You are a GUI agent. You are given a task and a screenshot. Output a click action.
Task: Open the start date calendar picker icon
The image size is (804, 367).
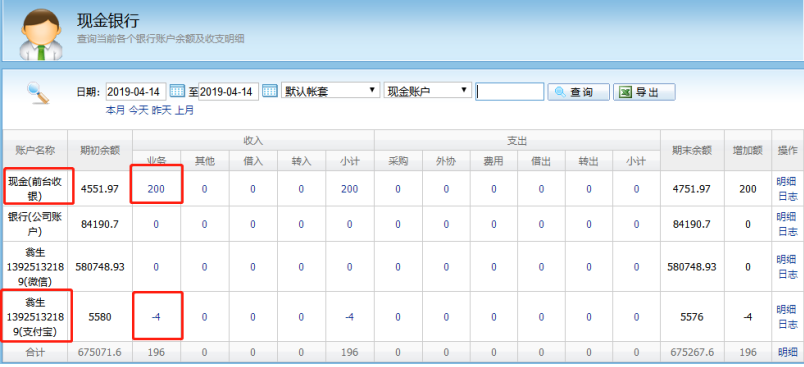(x=176, y=91)
